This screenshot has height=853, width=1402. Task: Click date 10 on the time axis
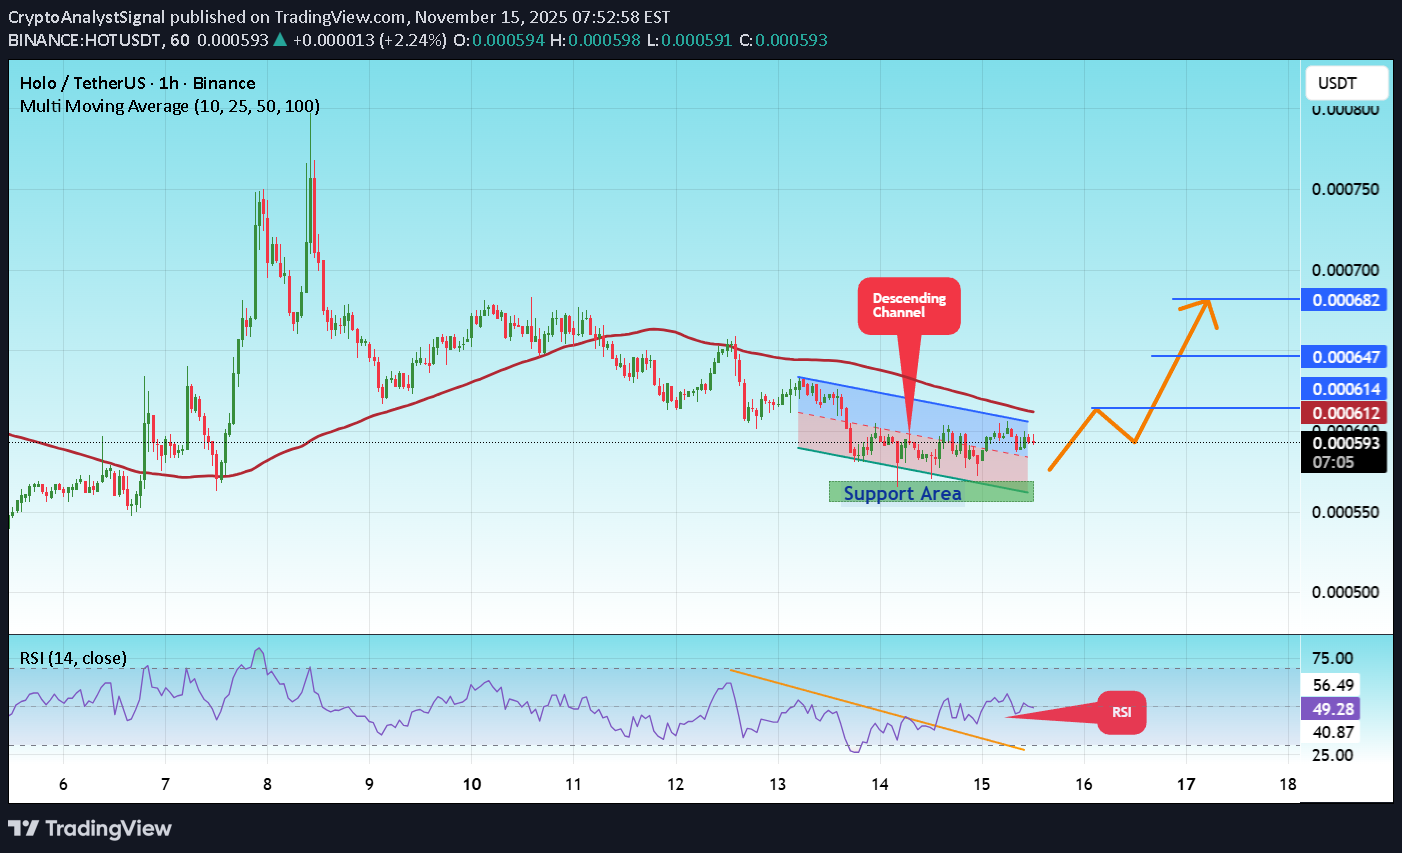tap(472, 784)
